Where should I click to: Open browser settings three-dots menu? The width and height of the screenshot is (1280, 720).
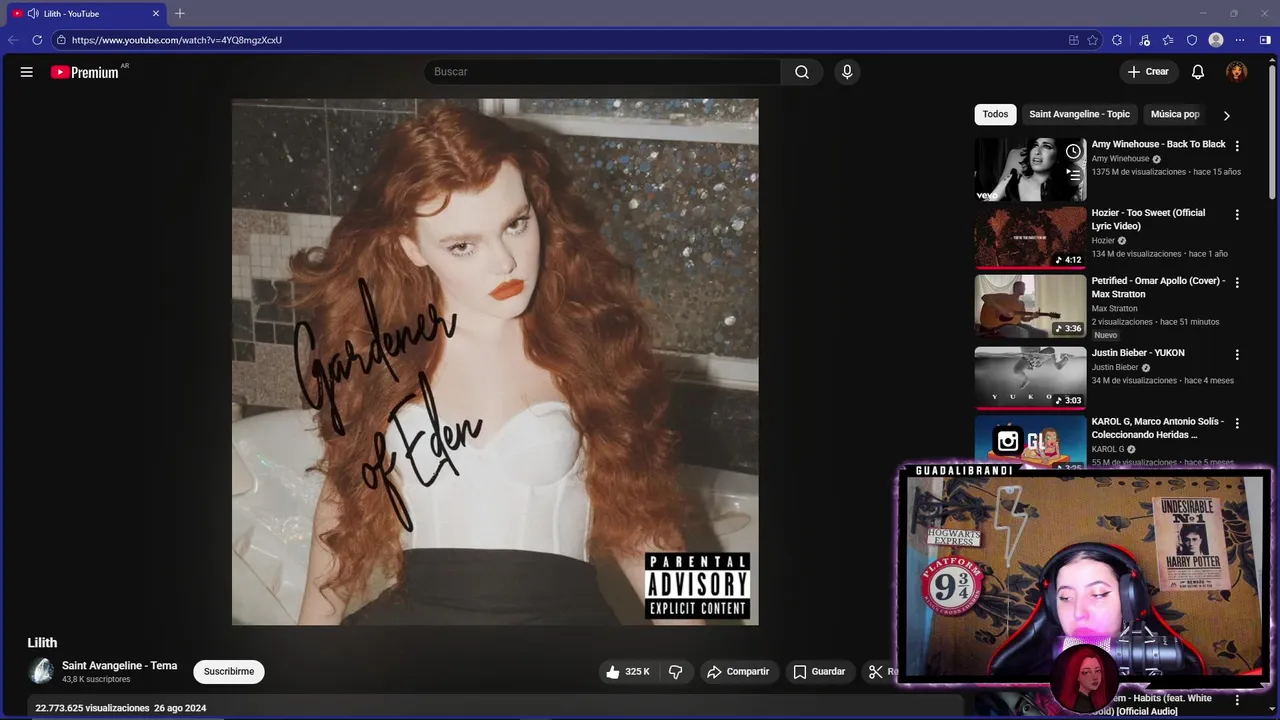coord(1240,40)
